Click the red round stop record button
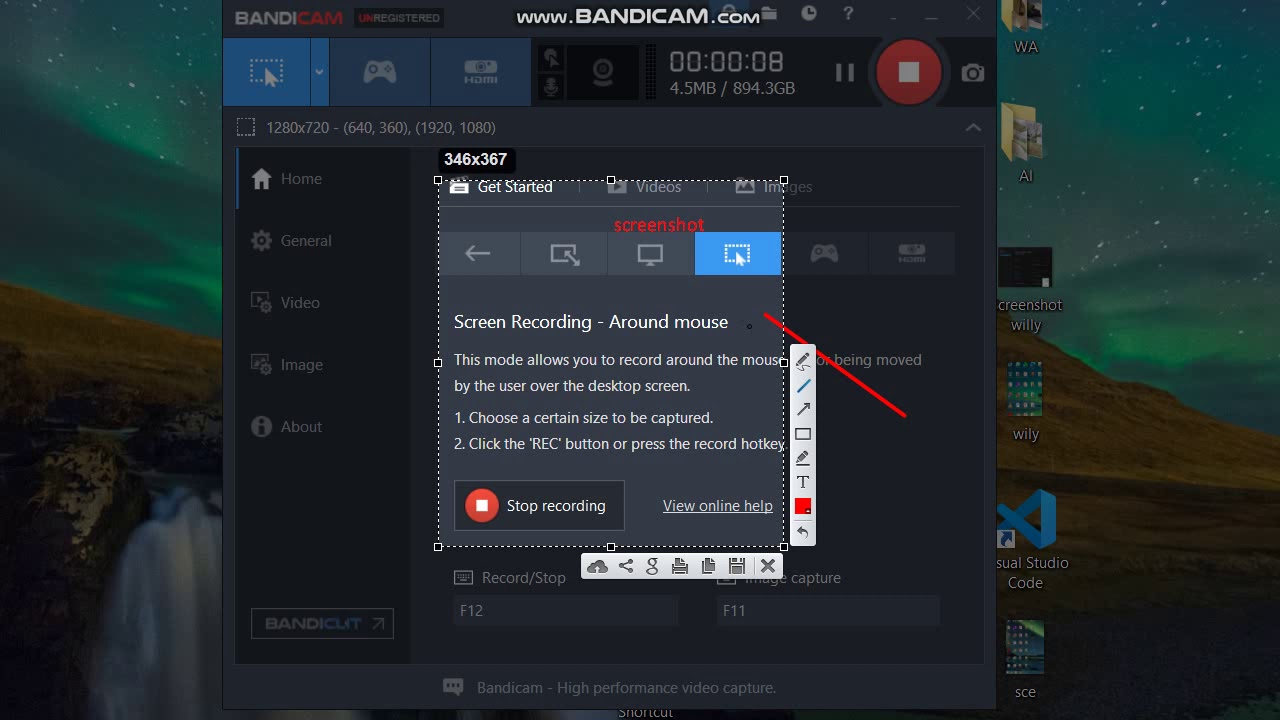 pyautogui.click(x=908, y=72)
